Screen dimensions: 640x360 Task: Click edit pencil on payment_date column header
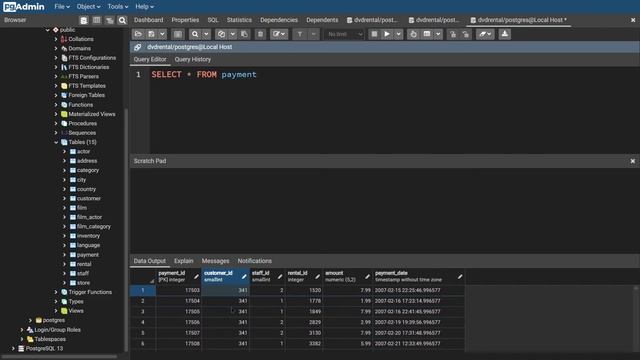[460, 277]
